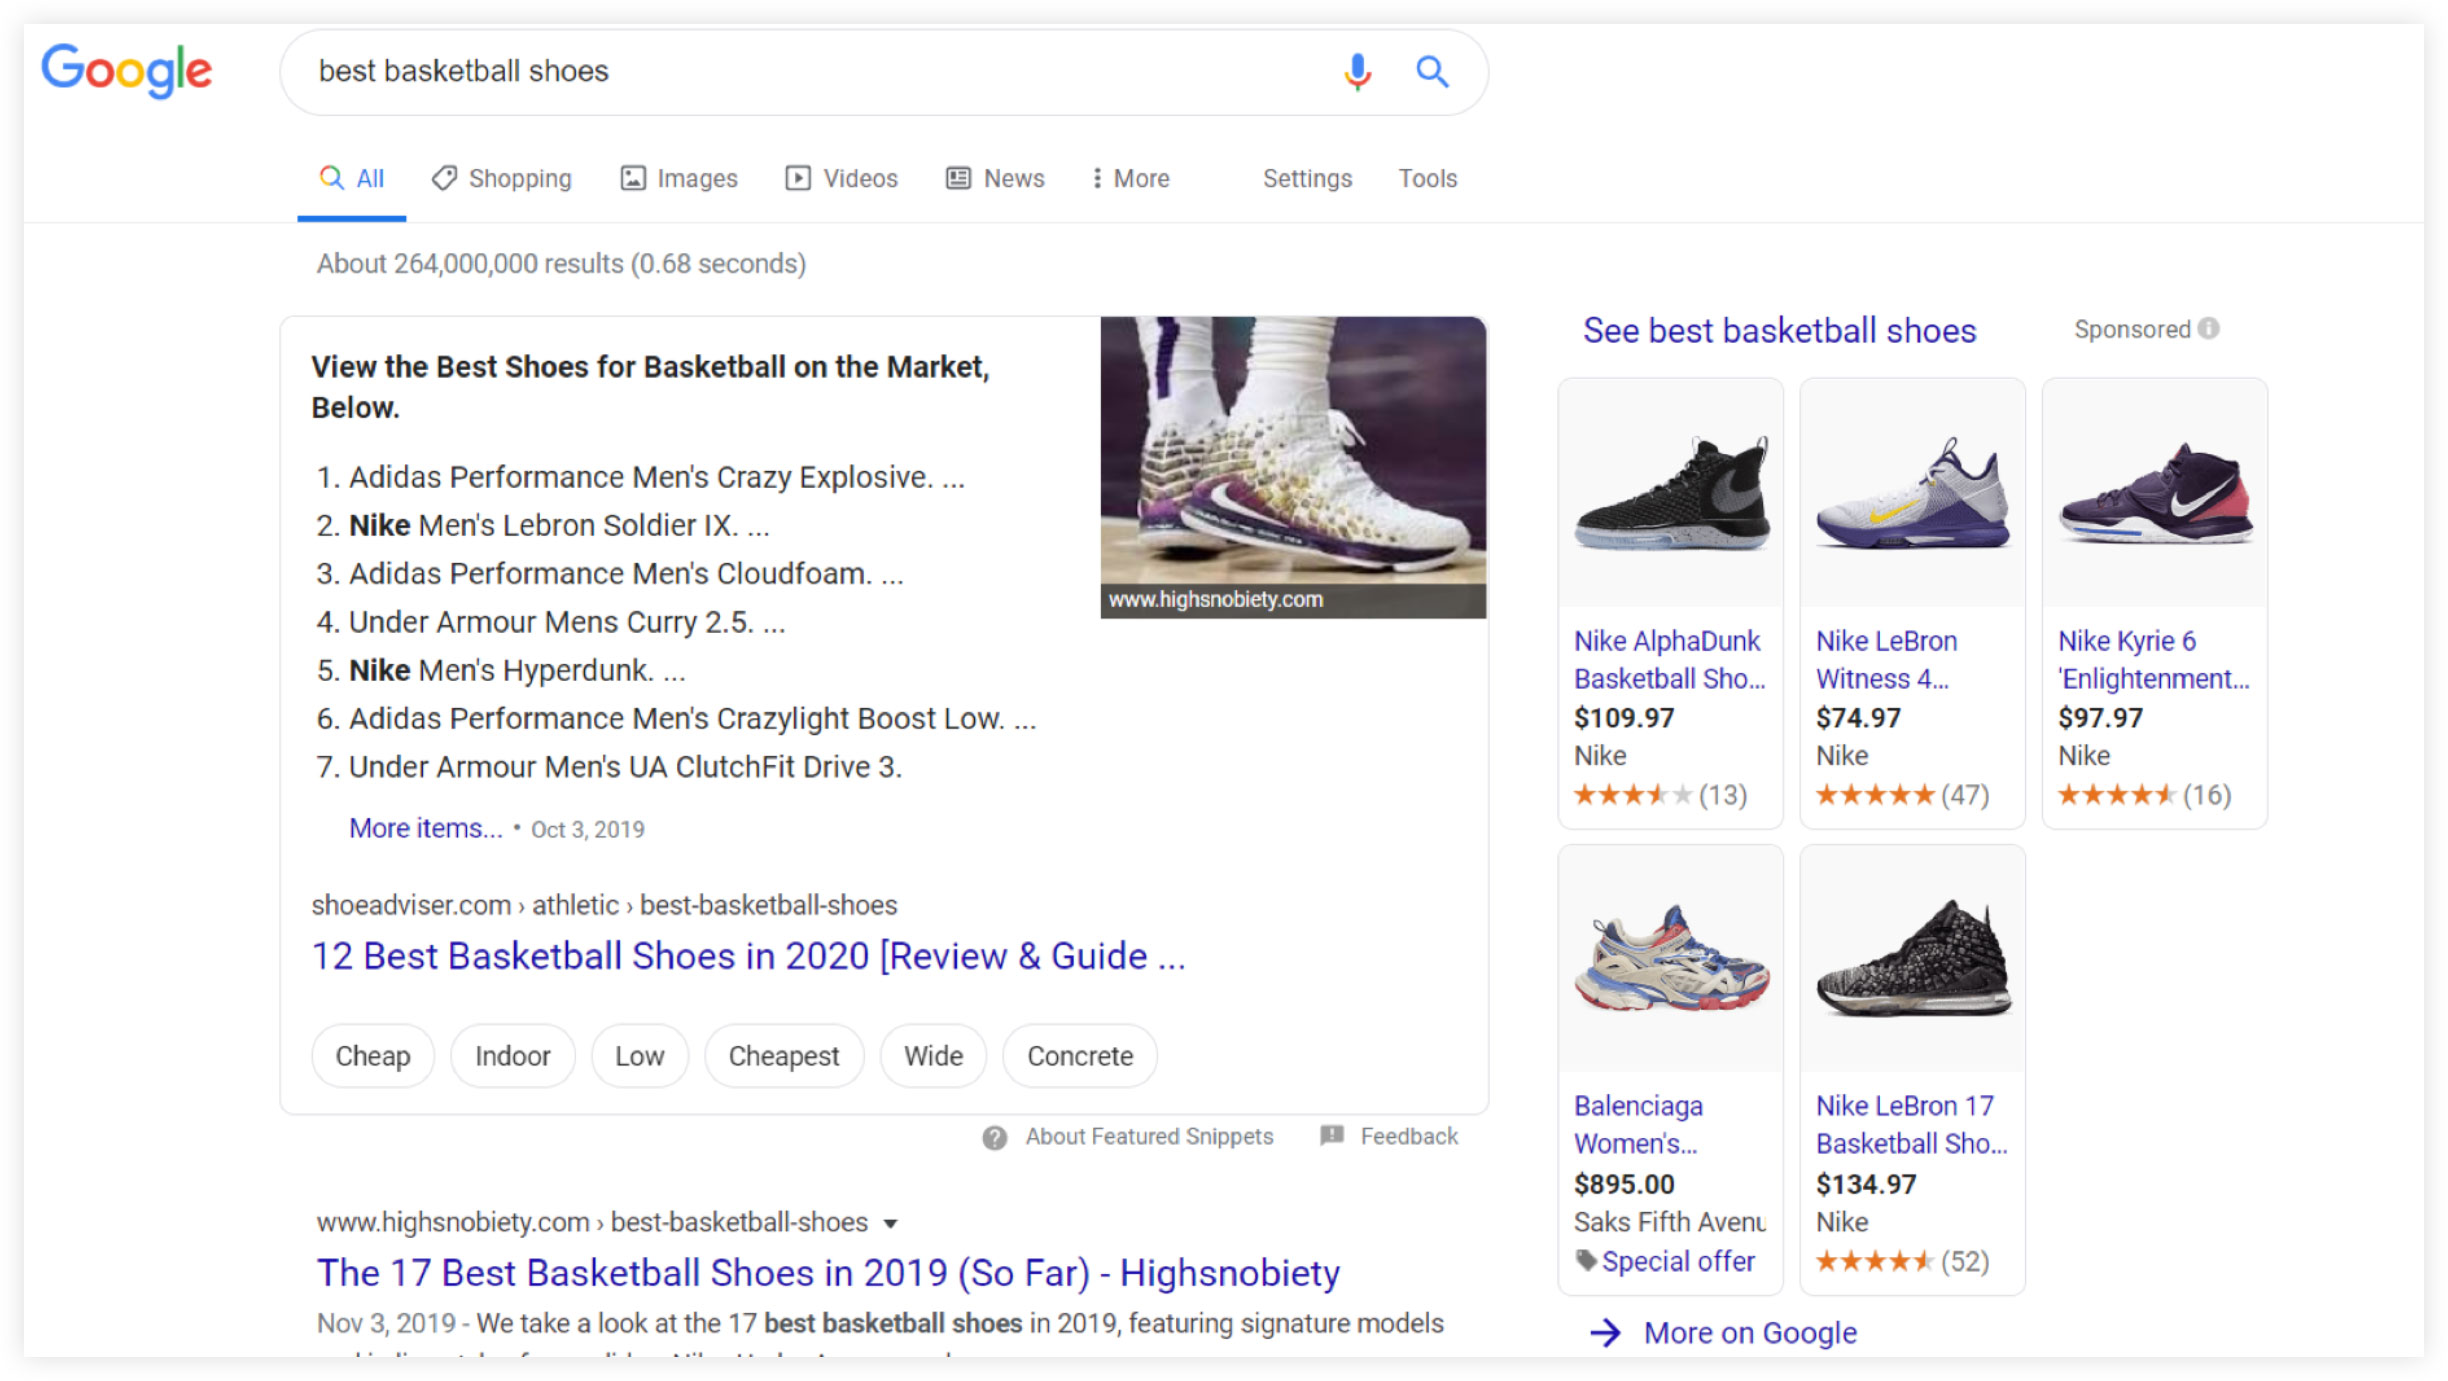Click the Sponsored info icon
Screen dimensions: 2448x1381
coord(2209,329)
